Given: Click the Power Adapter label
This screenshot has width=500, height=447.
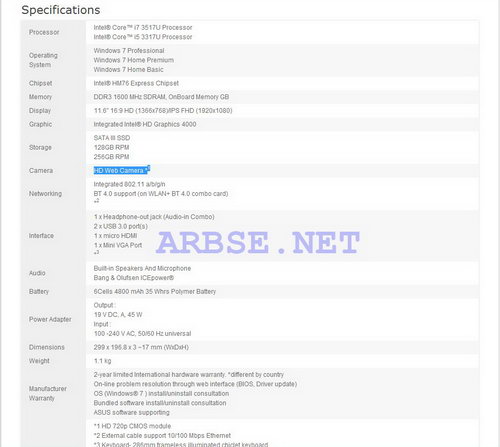Looking at the screenshot, I should tap(50, 319).
